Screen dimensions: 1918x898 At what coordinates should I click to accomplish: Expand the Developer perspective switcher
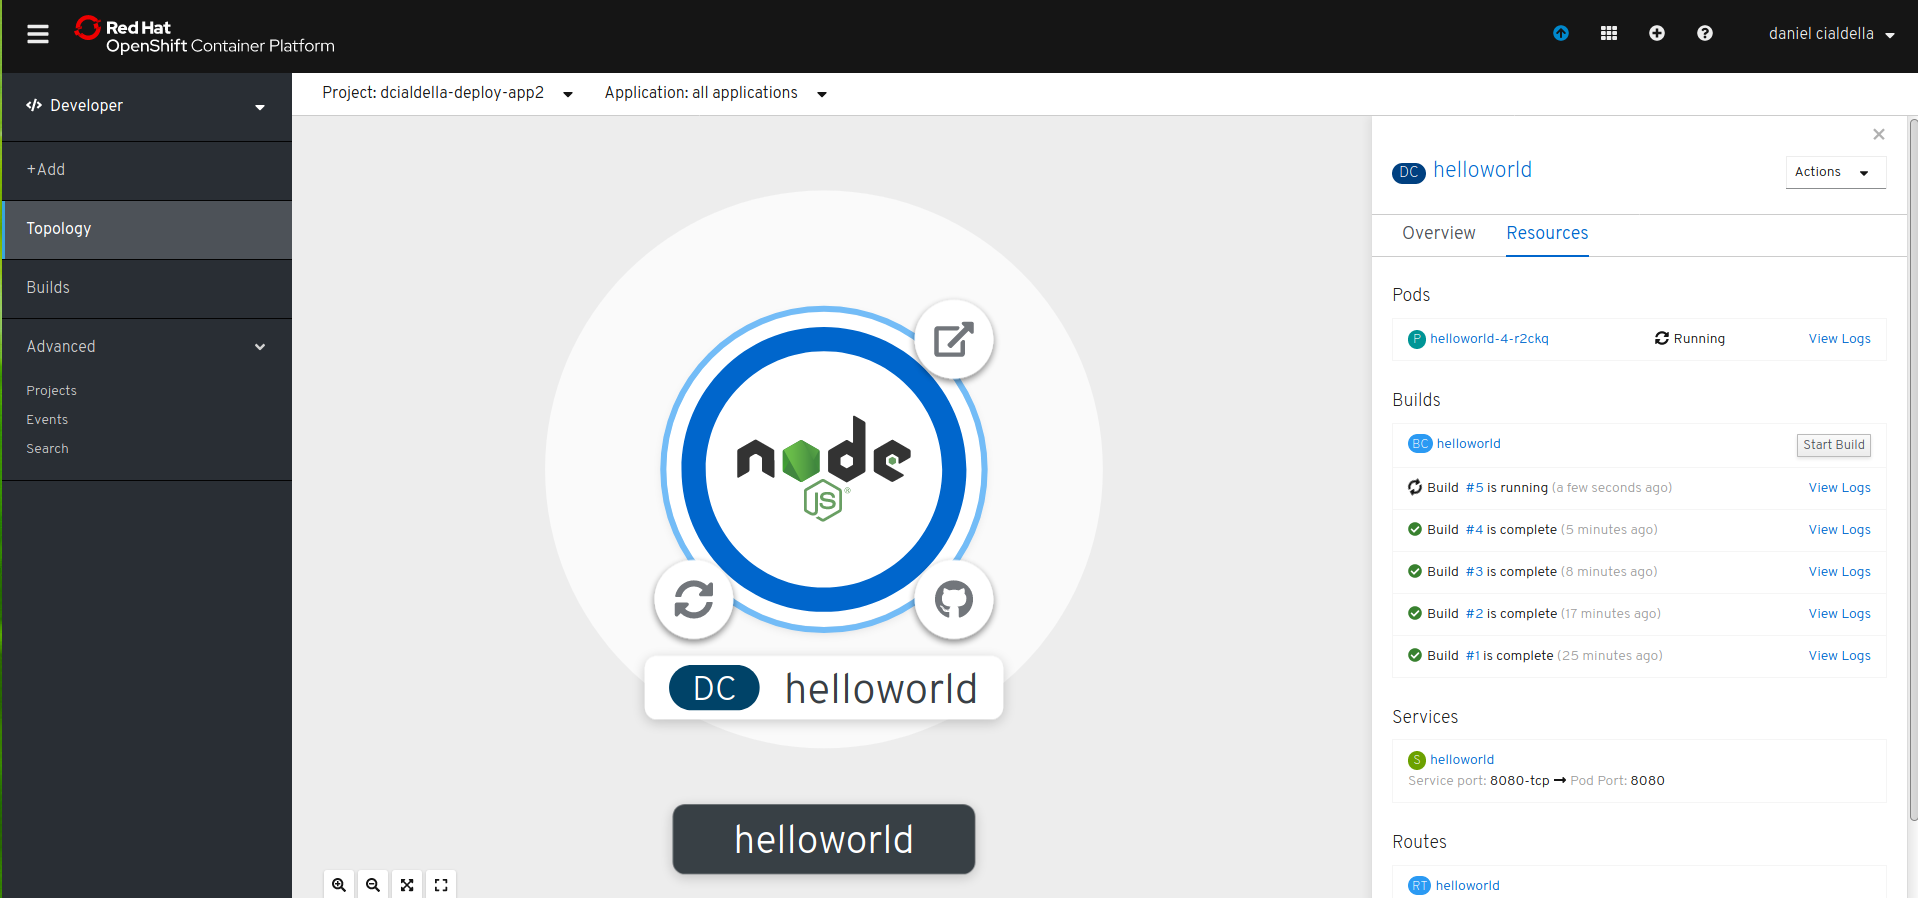[147, 106]
